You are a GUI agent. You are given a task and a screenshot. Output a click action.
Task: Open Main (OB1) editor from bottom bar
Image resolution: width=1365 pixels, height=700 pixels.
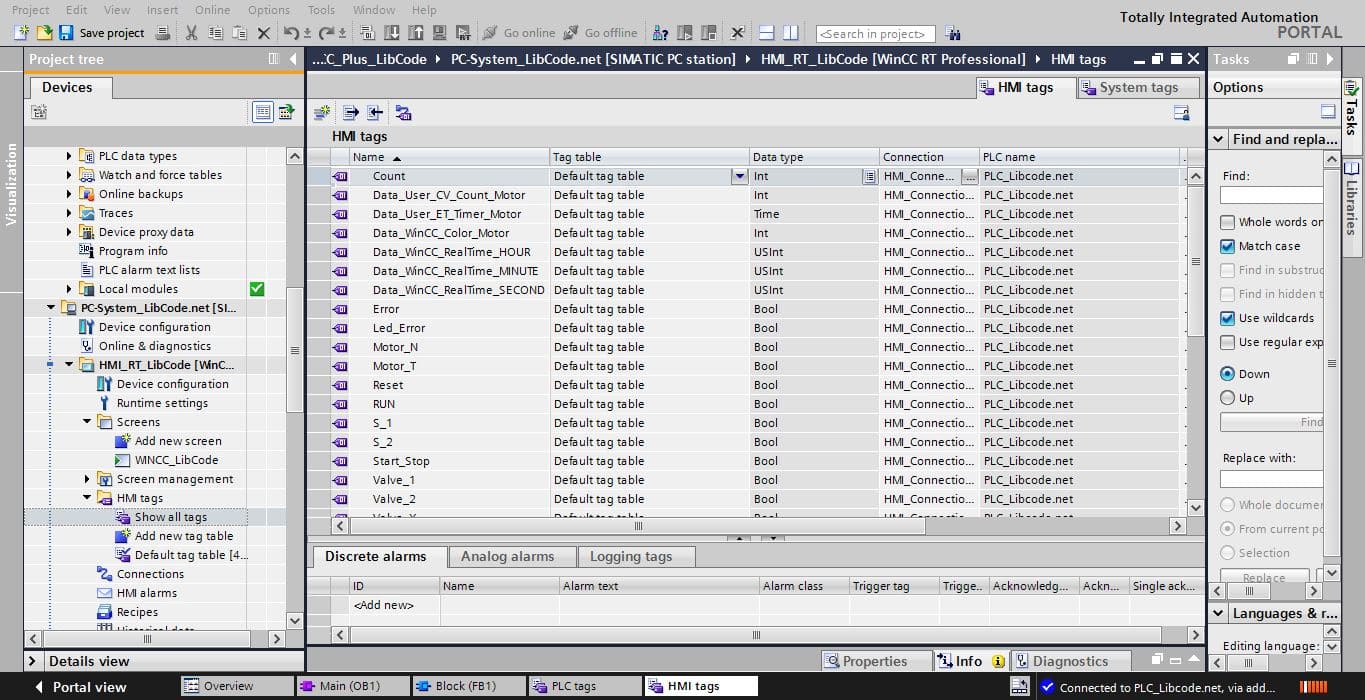click(x=353, y=686)
